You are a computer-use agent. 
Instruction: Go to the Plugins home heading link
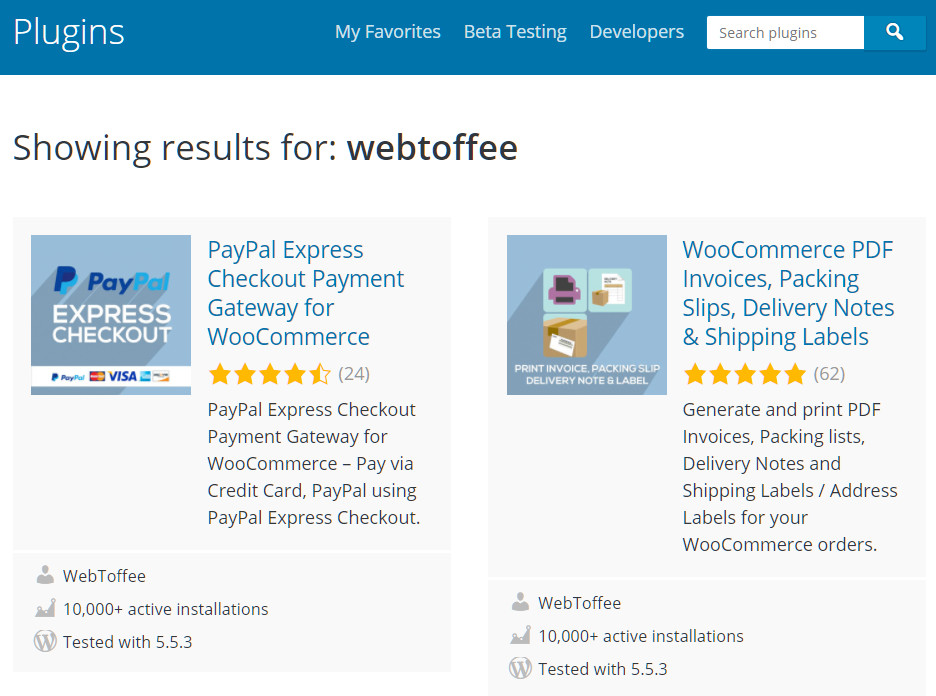(x=69, y=32)
